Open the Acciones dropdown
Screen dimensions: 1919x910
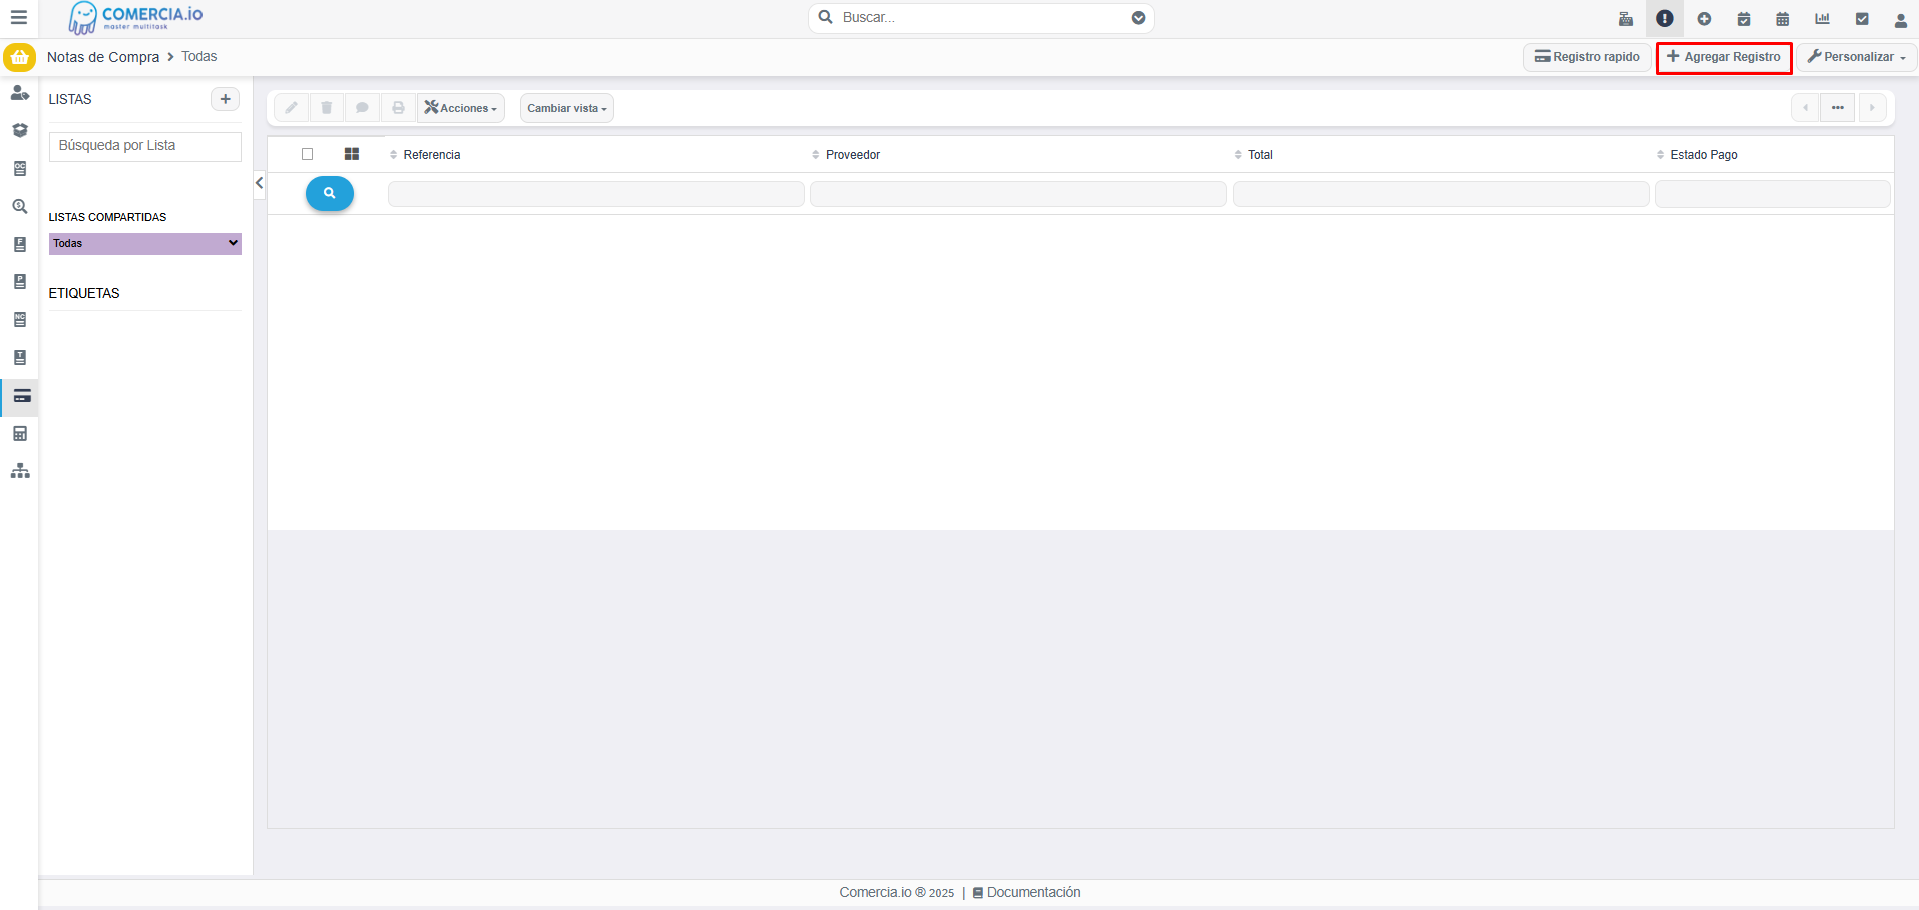(x=461, y=108)
